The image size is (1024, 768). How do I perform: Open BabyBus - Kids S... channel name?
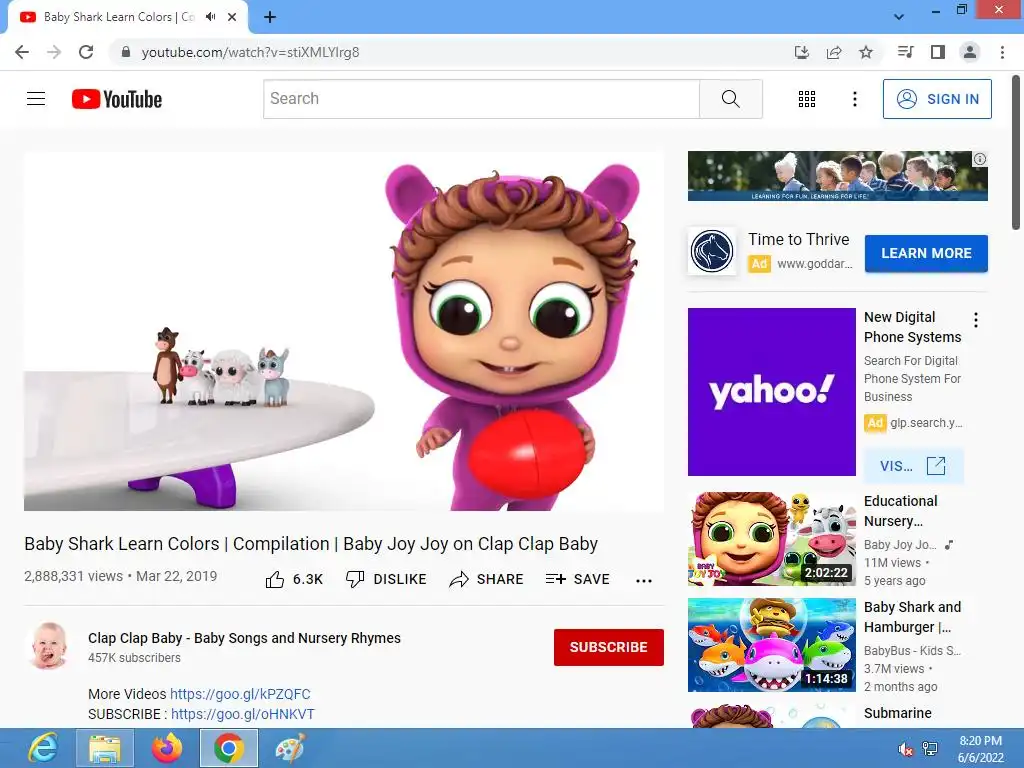[912, 650]
